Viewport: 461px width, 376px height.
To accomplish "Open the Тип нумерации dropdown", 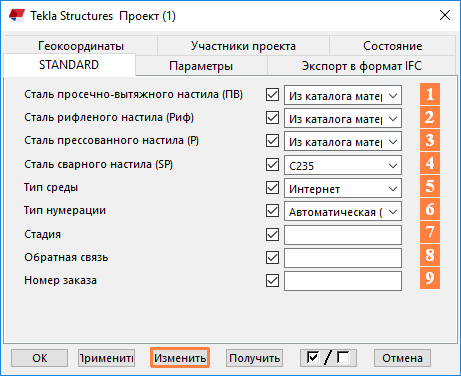I will pyautogui.click(x=343, y=211).
